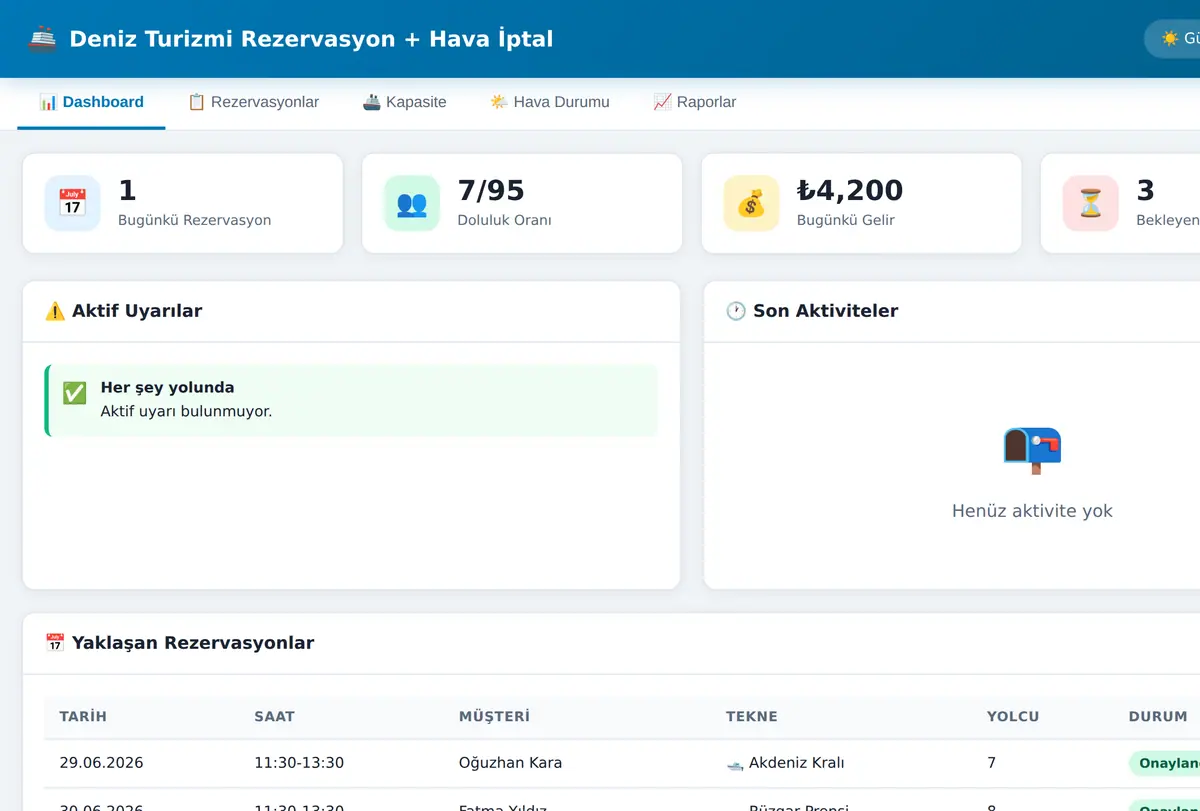This screenshot has width=1200, height=811.
Task: Click the mailbox icon in Son Aktiviteler
Action: point(1032,449)
